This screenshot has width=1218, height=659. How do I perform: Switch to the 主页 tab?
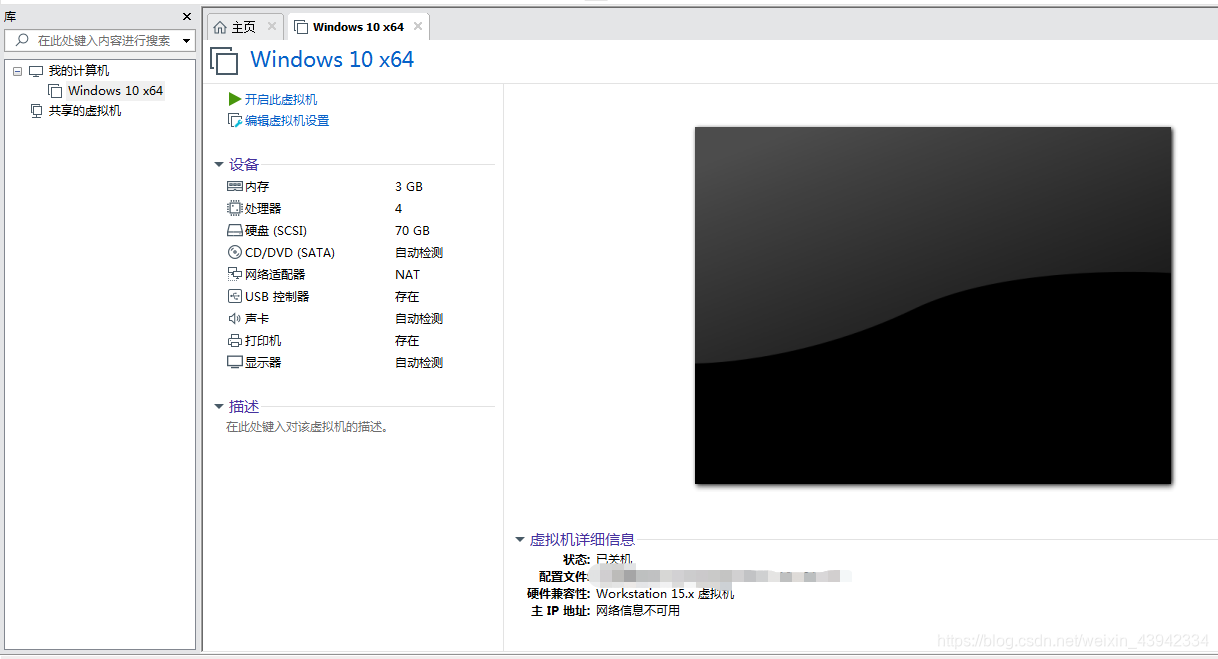click(244, 27)
